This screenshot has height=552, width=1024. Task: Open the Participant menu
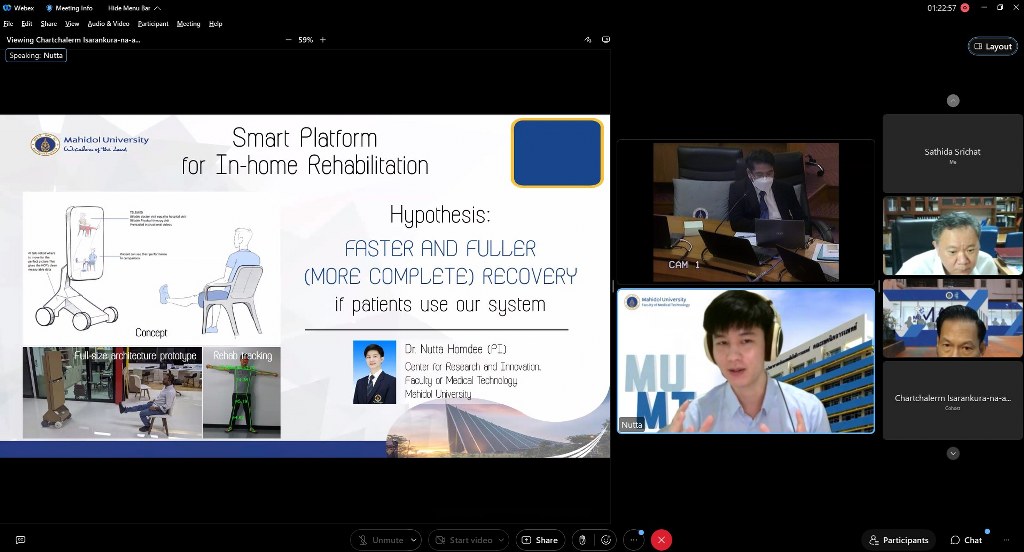[x=153, y=23]
